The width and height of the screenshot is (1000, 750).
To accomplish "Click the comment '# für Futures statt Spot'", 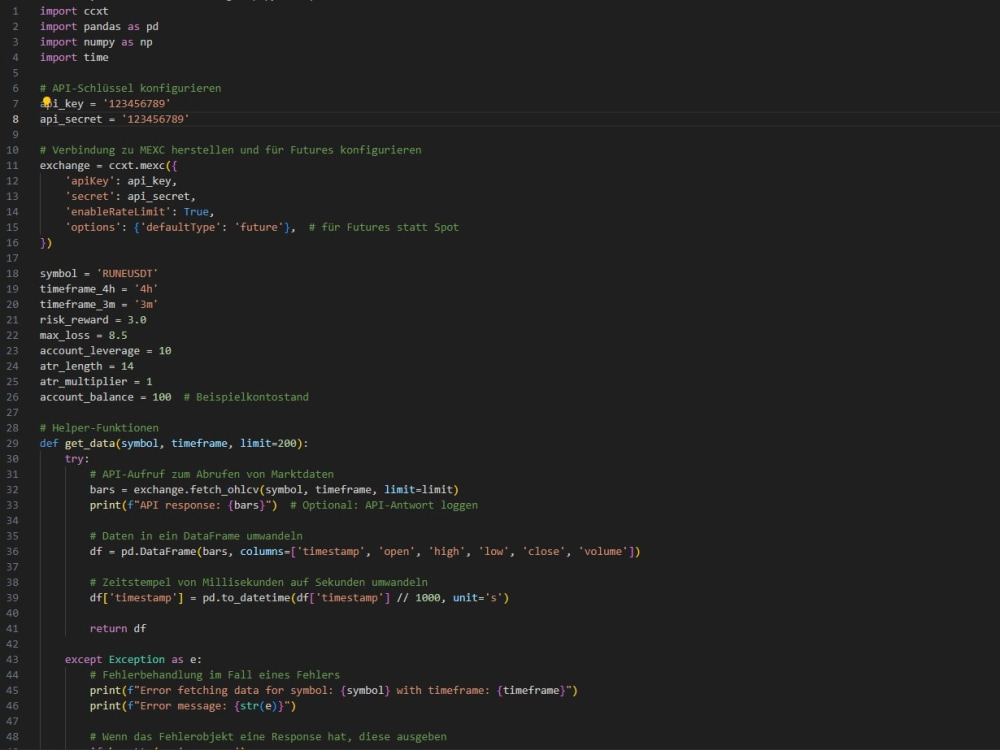I will coord(384,227).
